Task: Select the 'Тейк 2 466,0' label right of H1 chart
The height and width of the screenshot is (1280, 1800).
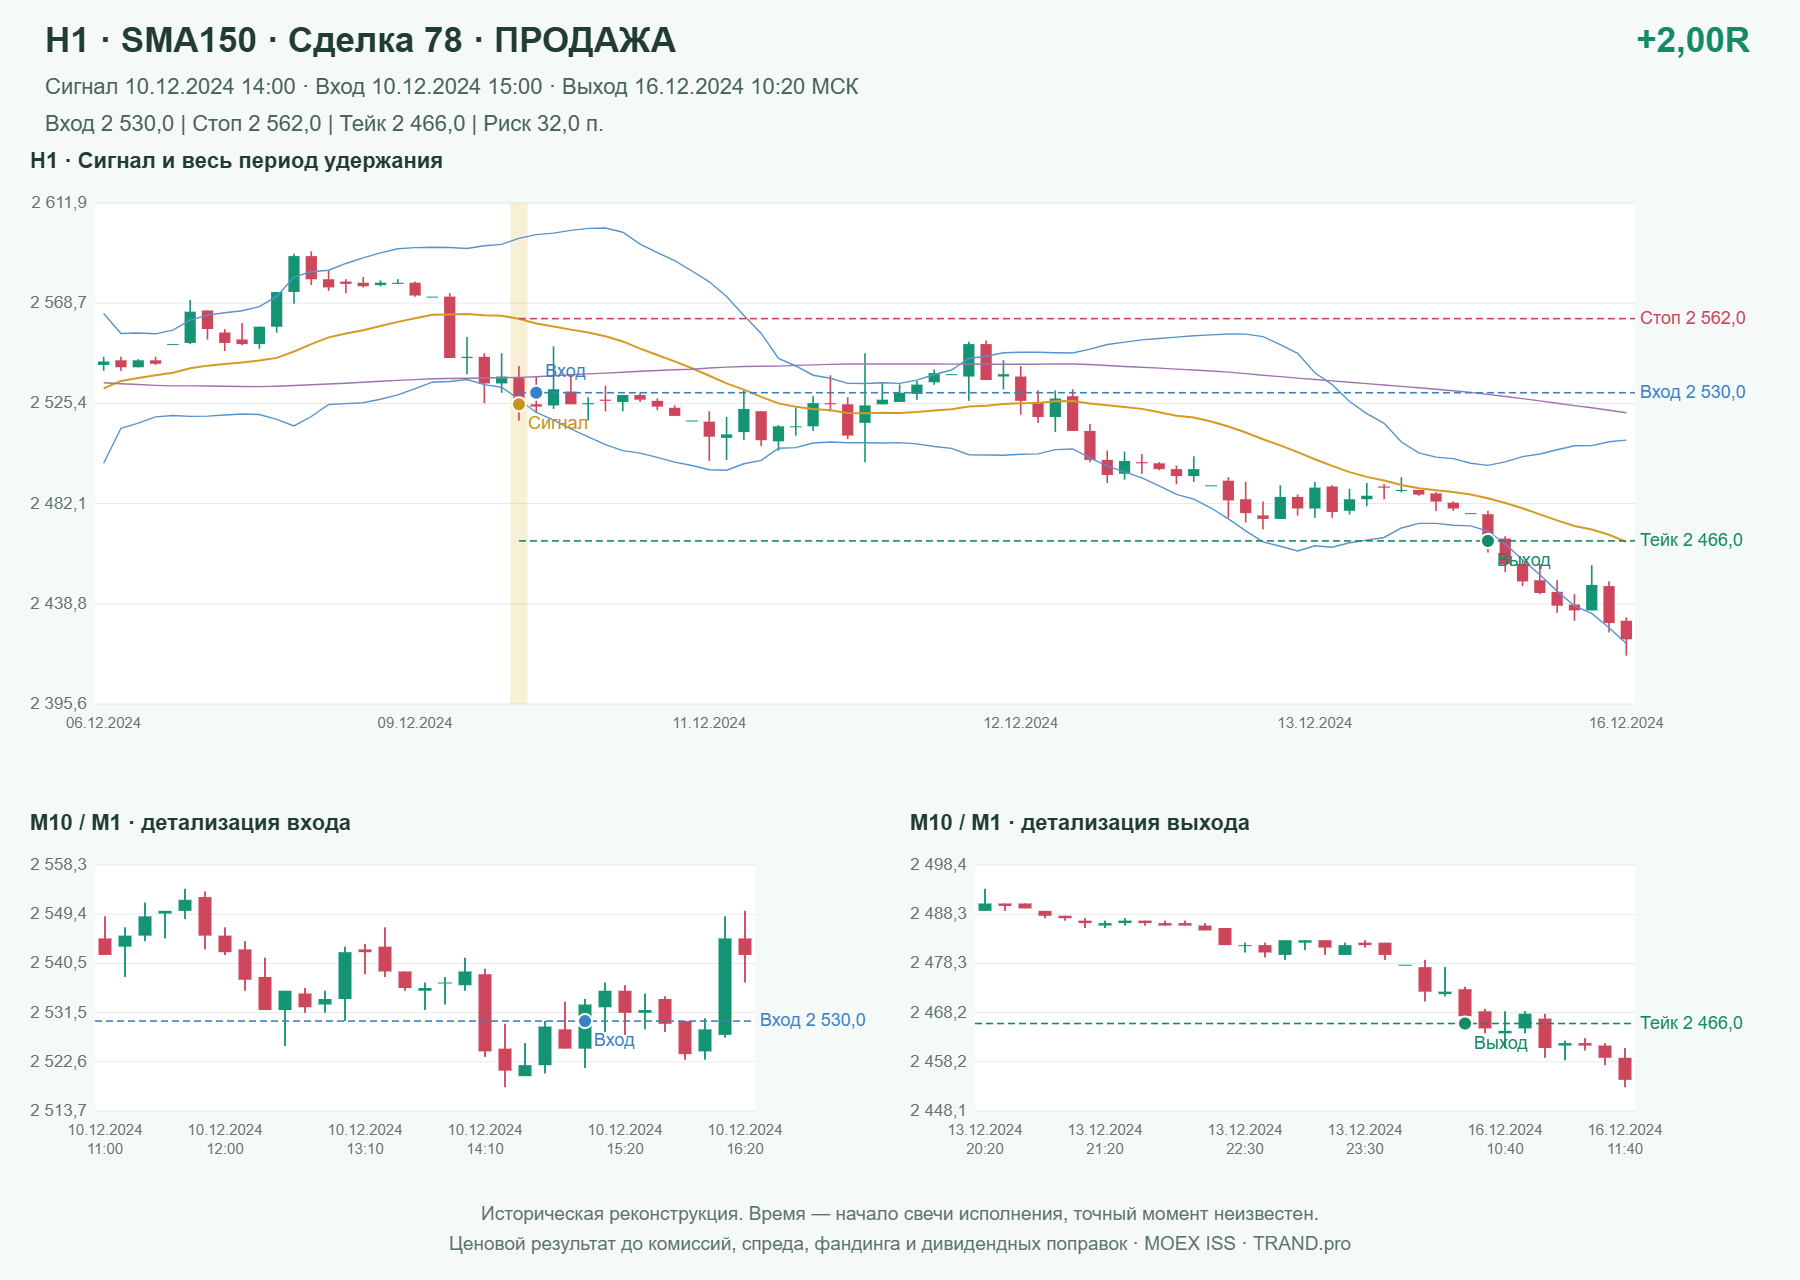Action: tap(1691, 540)
